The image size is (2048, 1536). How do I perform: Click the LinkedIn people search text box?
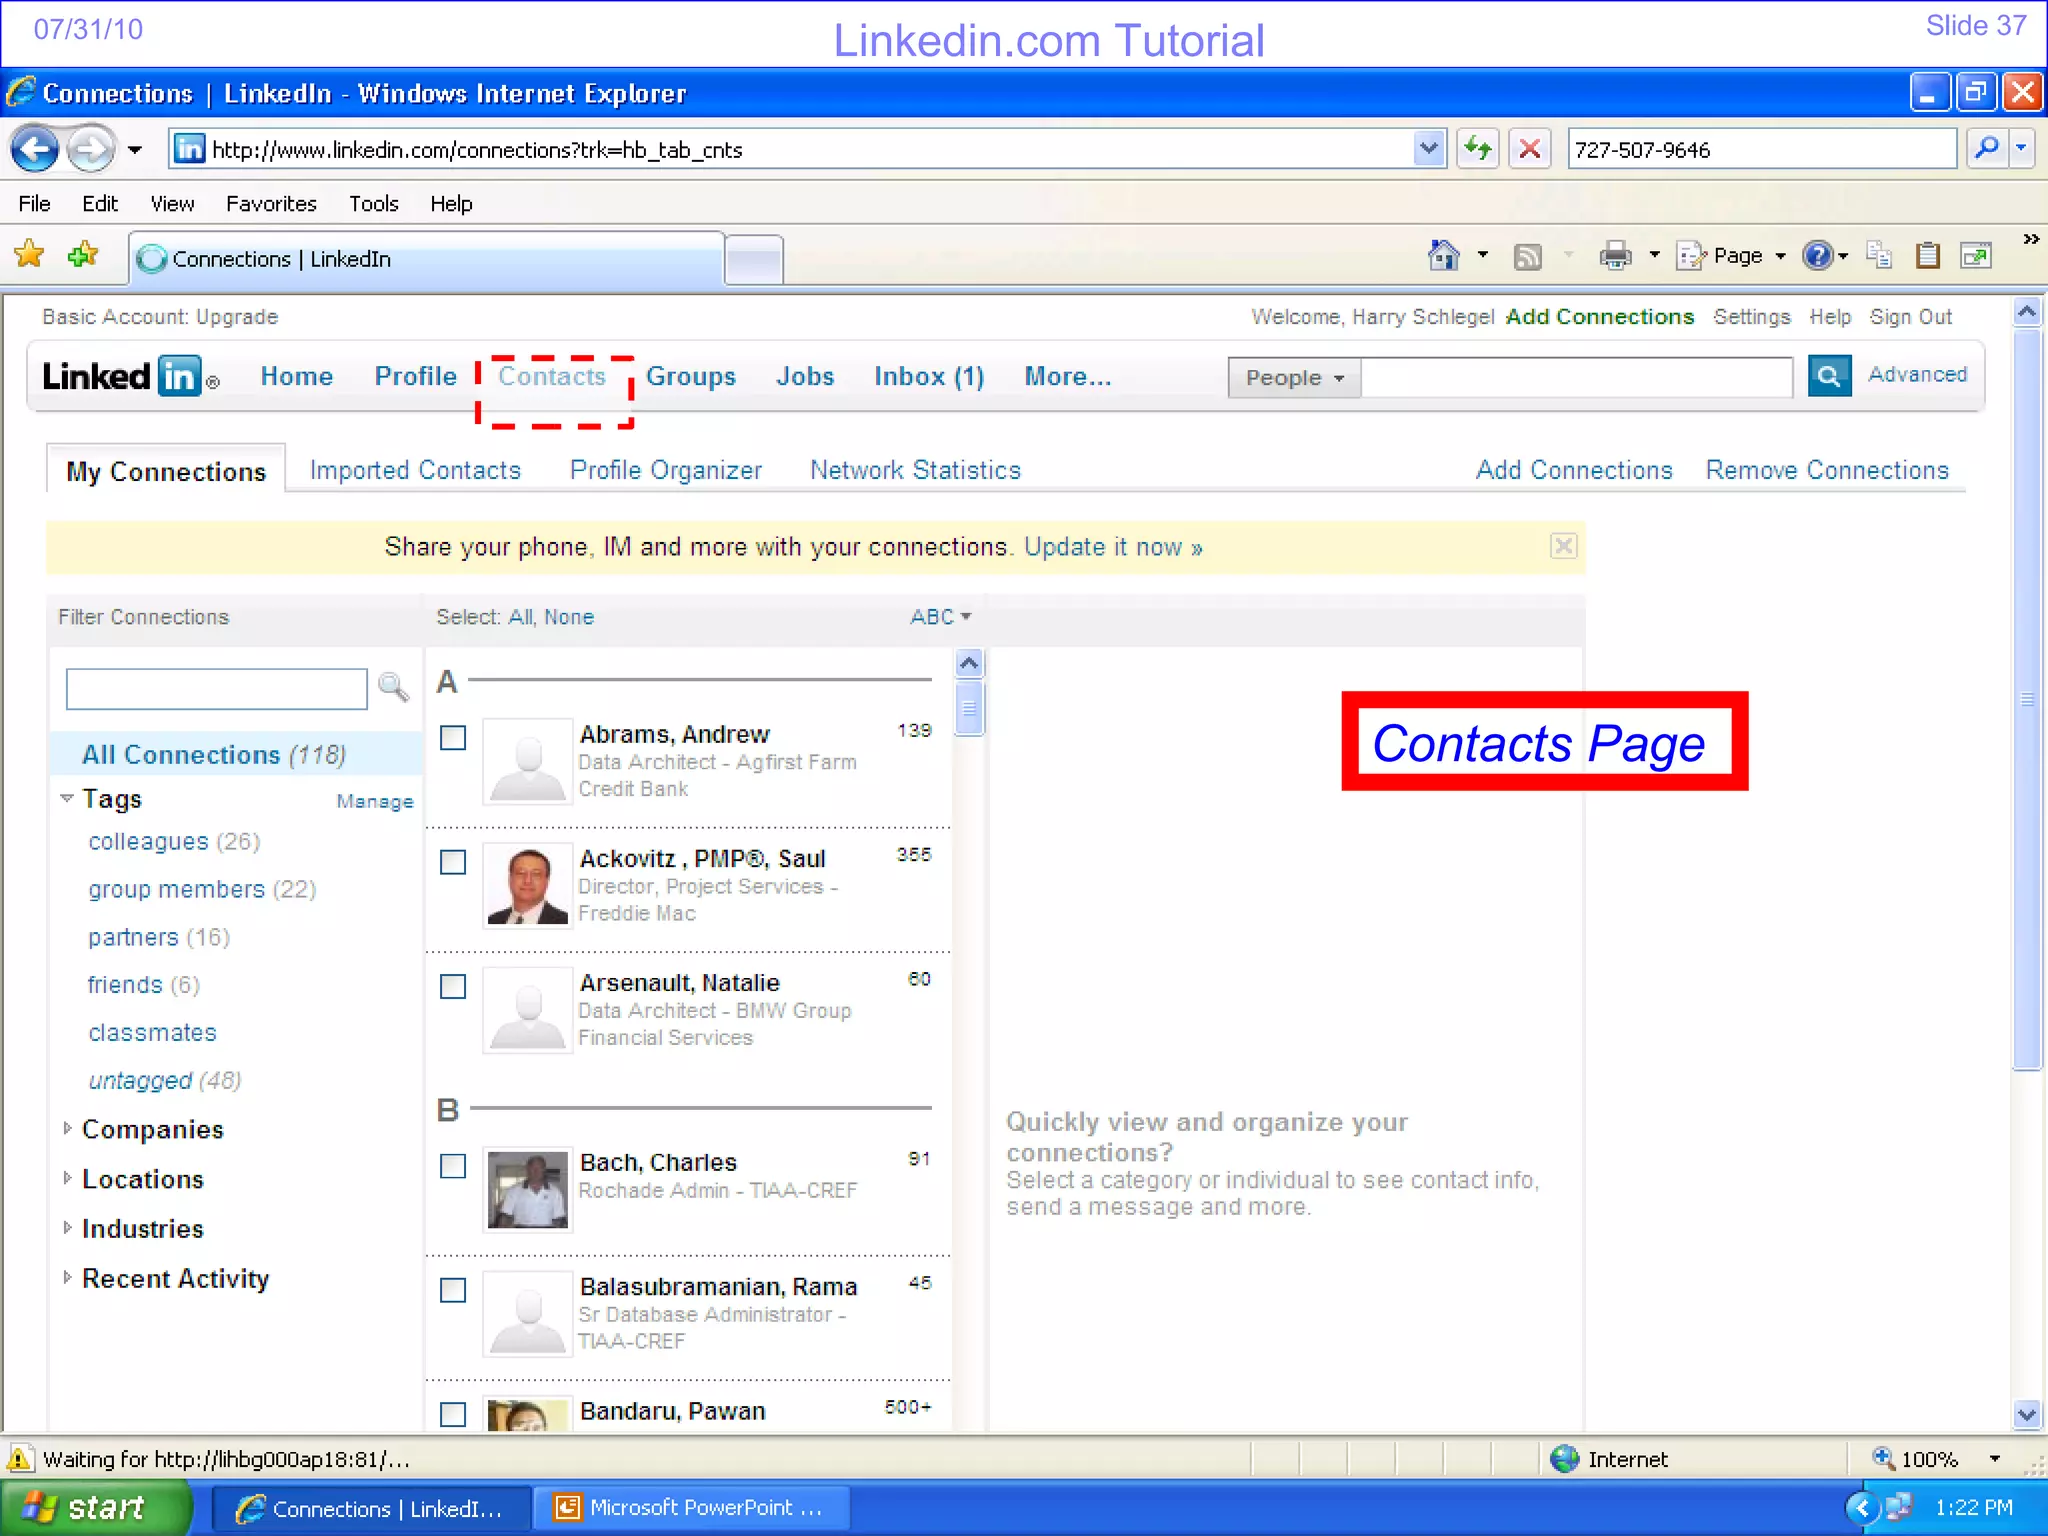1578,378
